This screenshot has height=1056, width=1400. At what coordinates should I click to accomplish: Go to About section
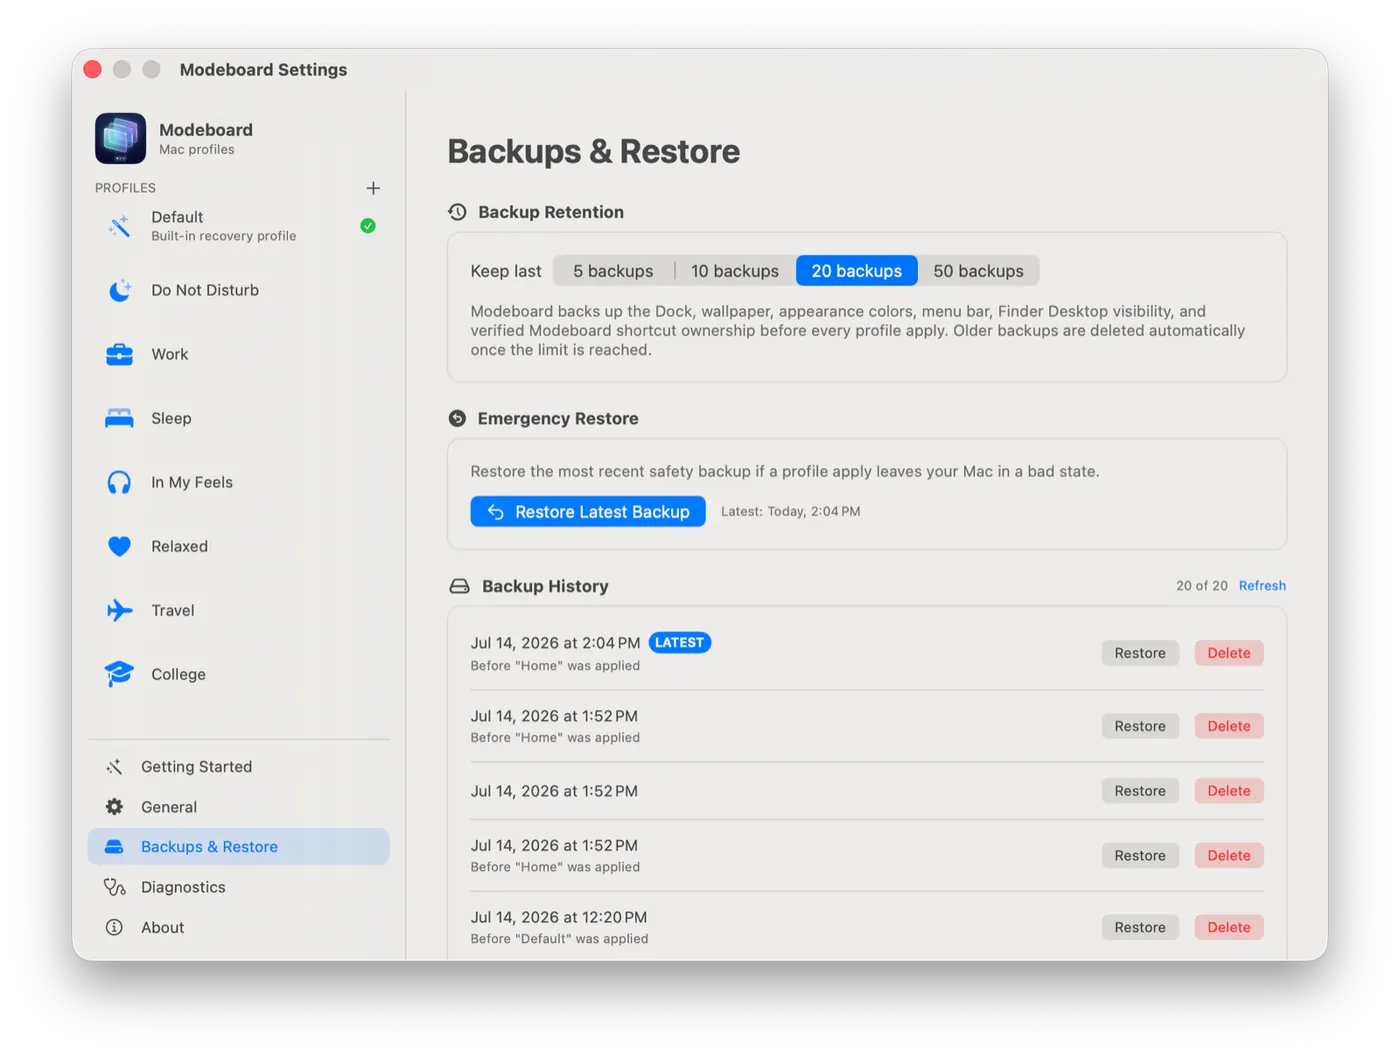[238, 927]
